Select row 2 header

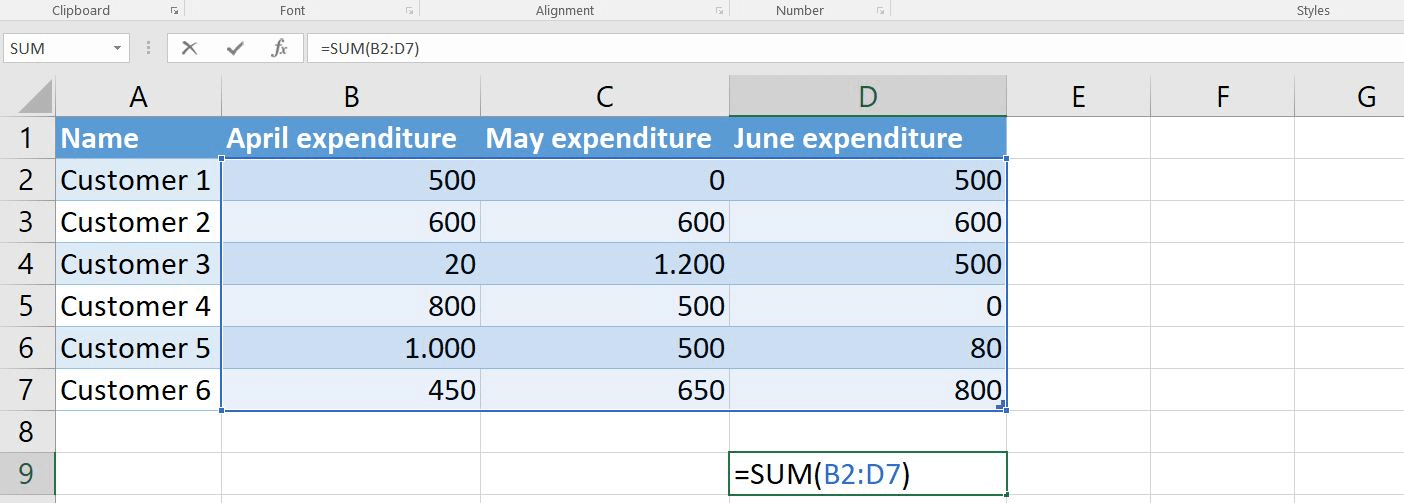tap(27, 180)
